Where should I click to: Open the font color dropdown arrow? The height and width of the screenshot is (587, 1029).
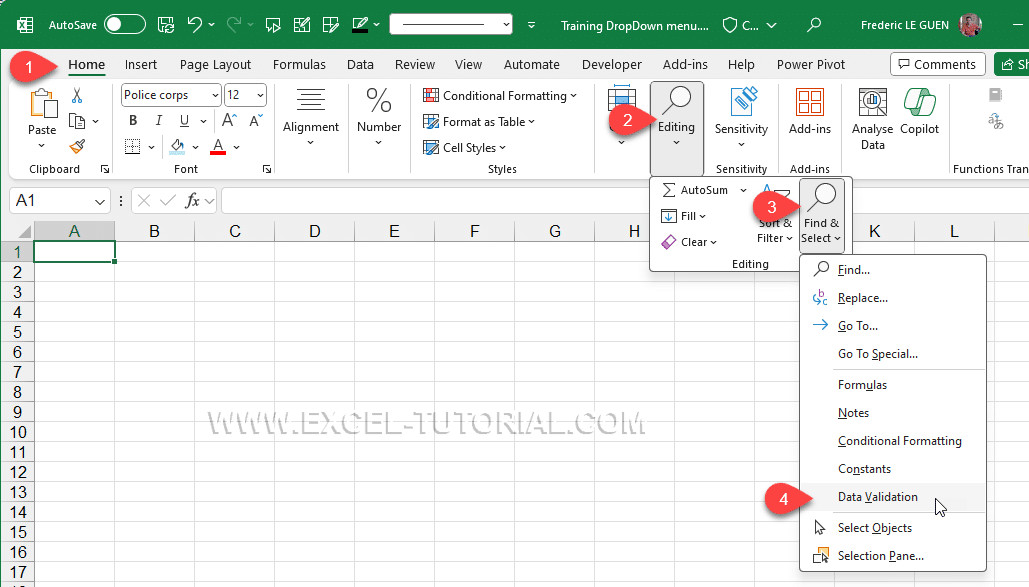point(237,147)
